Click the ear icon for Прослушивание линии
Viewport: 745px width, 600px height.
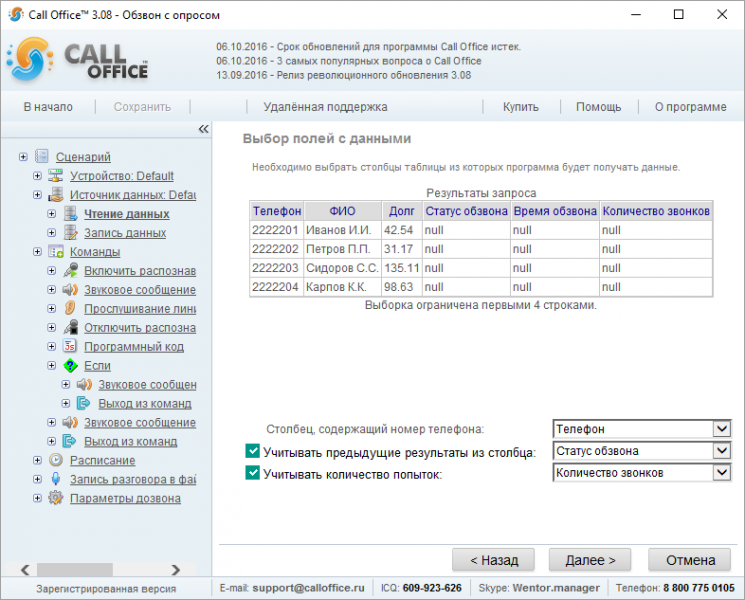(70, 308)
